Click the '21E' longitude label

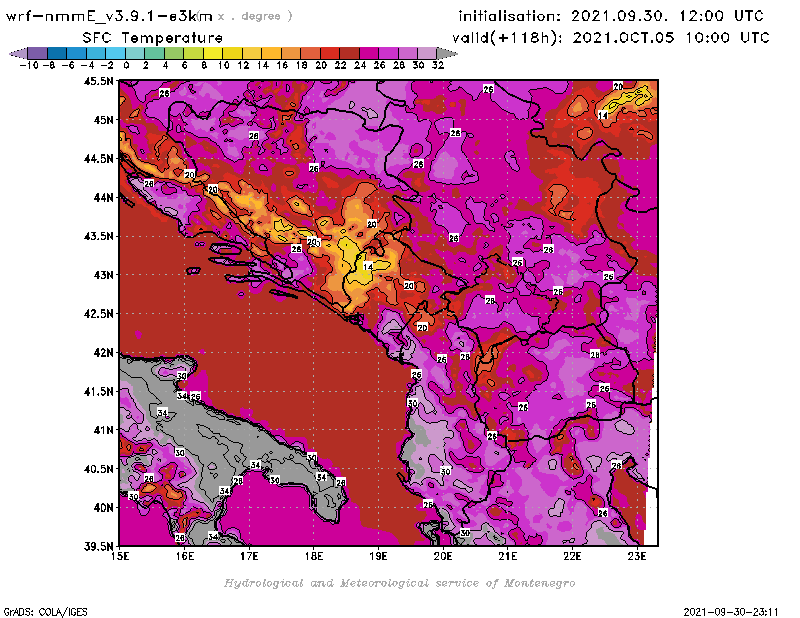click(508, 556)
